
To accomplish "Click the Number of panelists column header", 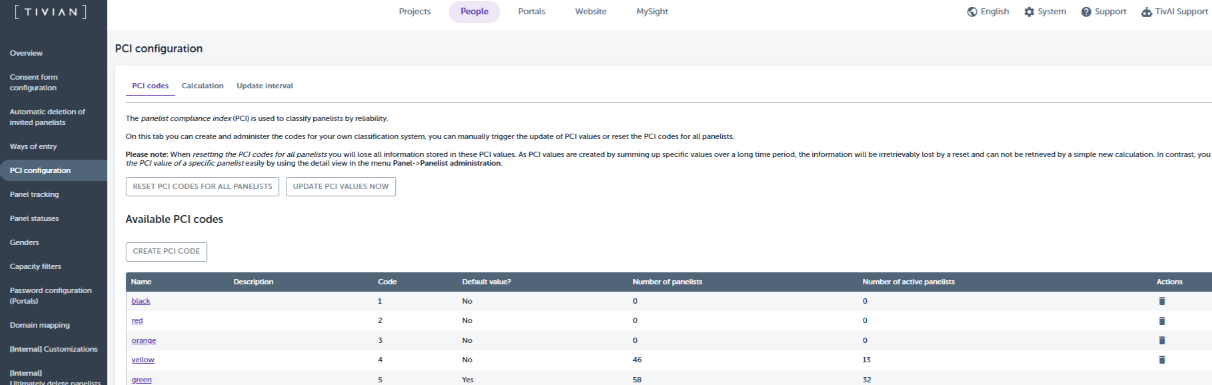I will pyautogui.click(x=668, y=282).
